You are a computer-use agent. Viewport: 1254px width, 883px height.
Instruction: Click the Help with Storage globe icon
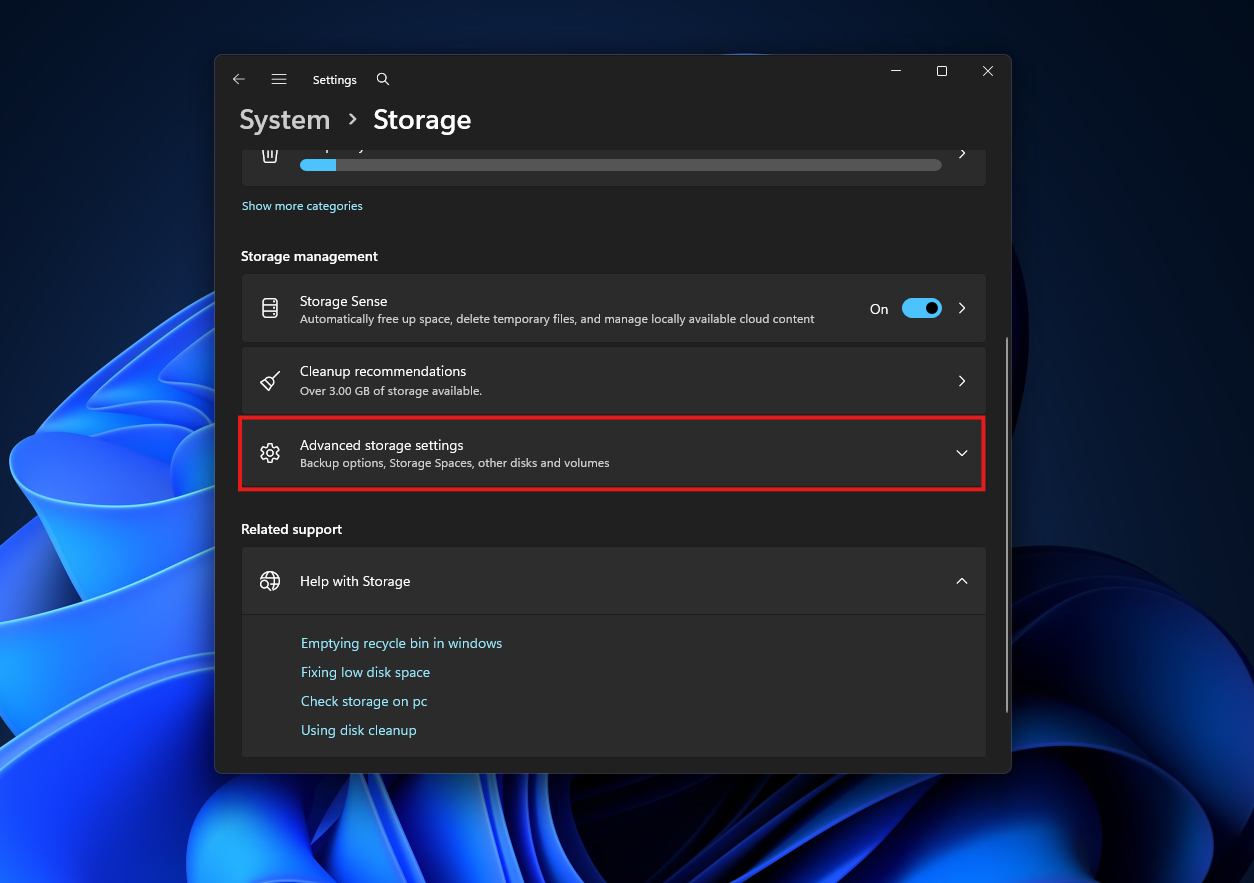click(x=269, y=580)
